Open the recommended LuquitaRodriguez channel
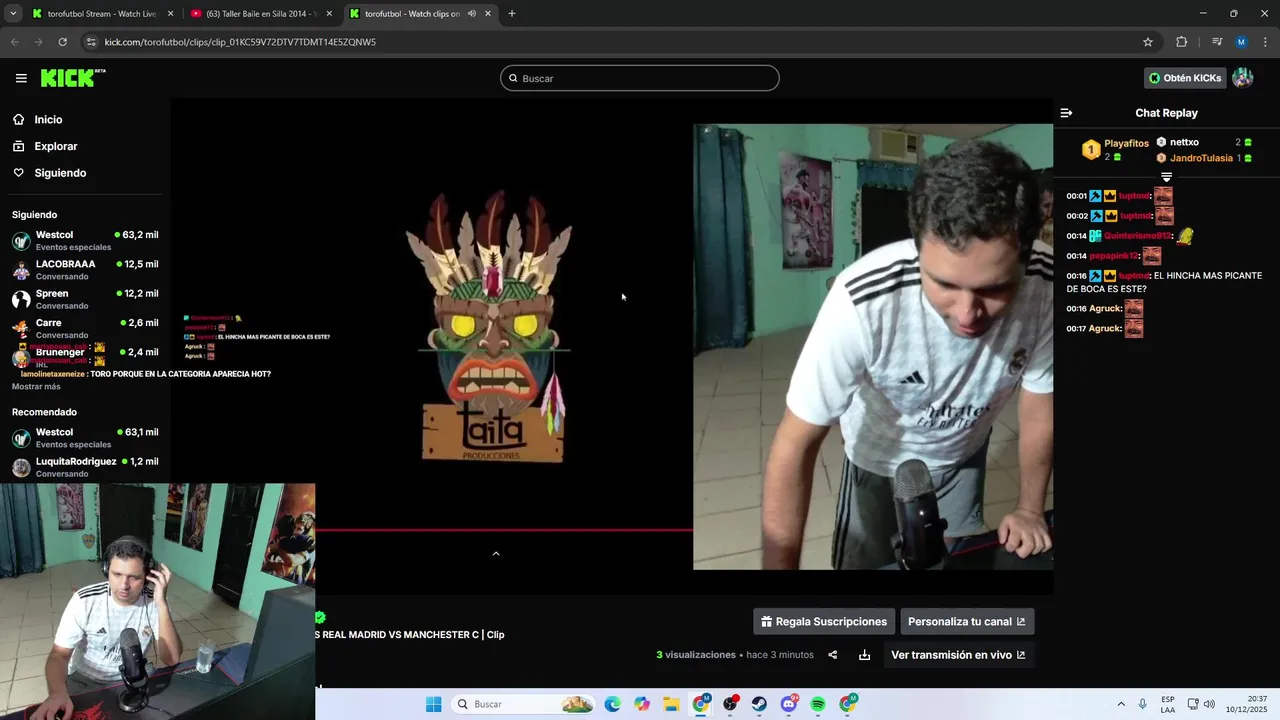The width and height of the screenshot is (1280, 720). pos(85,467)
